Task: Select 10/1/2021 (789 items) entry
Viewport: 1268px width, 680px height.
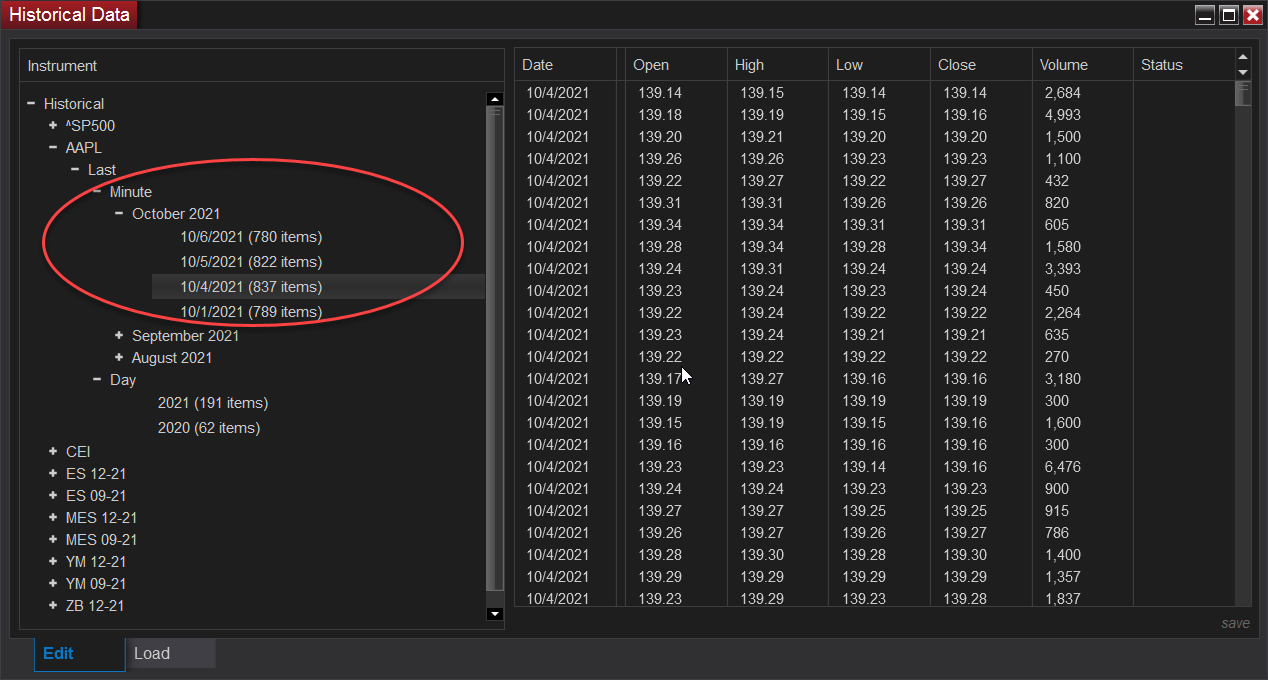Action: tap(251, 312)
